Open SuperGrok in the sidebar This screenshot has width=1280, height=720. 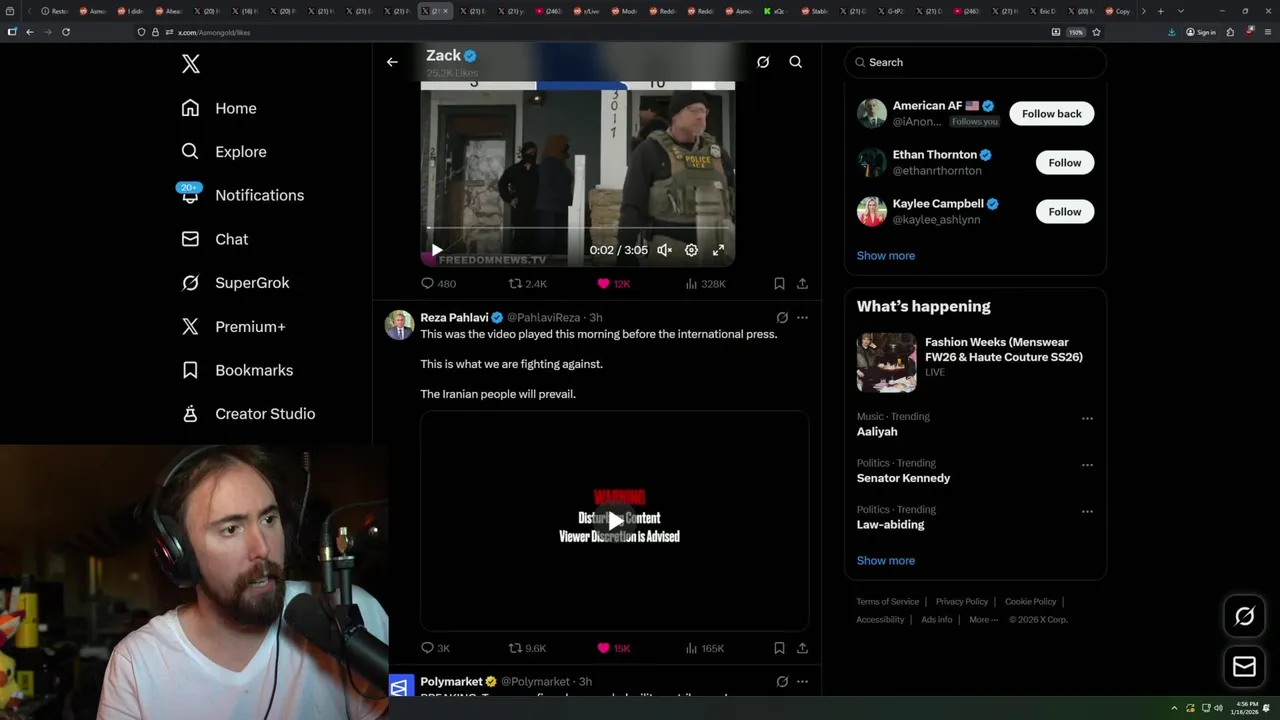pos(235,283)
